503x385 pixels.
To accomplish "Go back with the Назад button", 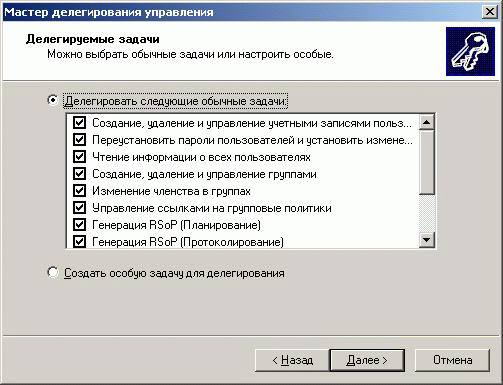I will [x=292, y=360].
